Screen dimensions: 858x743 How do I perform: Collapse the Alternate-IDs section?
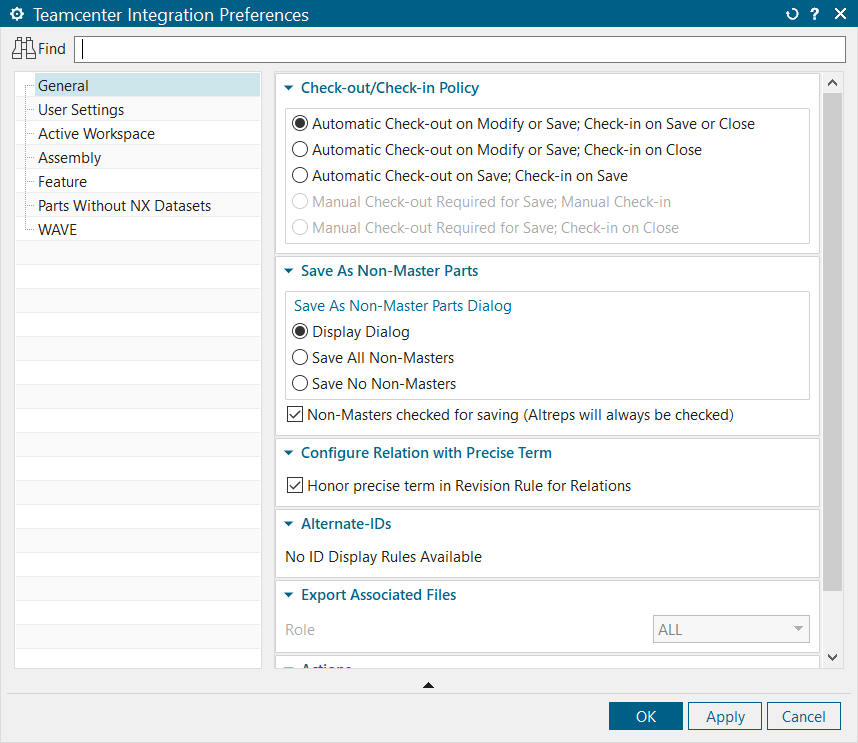(x=289, y=524)
